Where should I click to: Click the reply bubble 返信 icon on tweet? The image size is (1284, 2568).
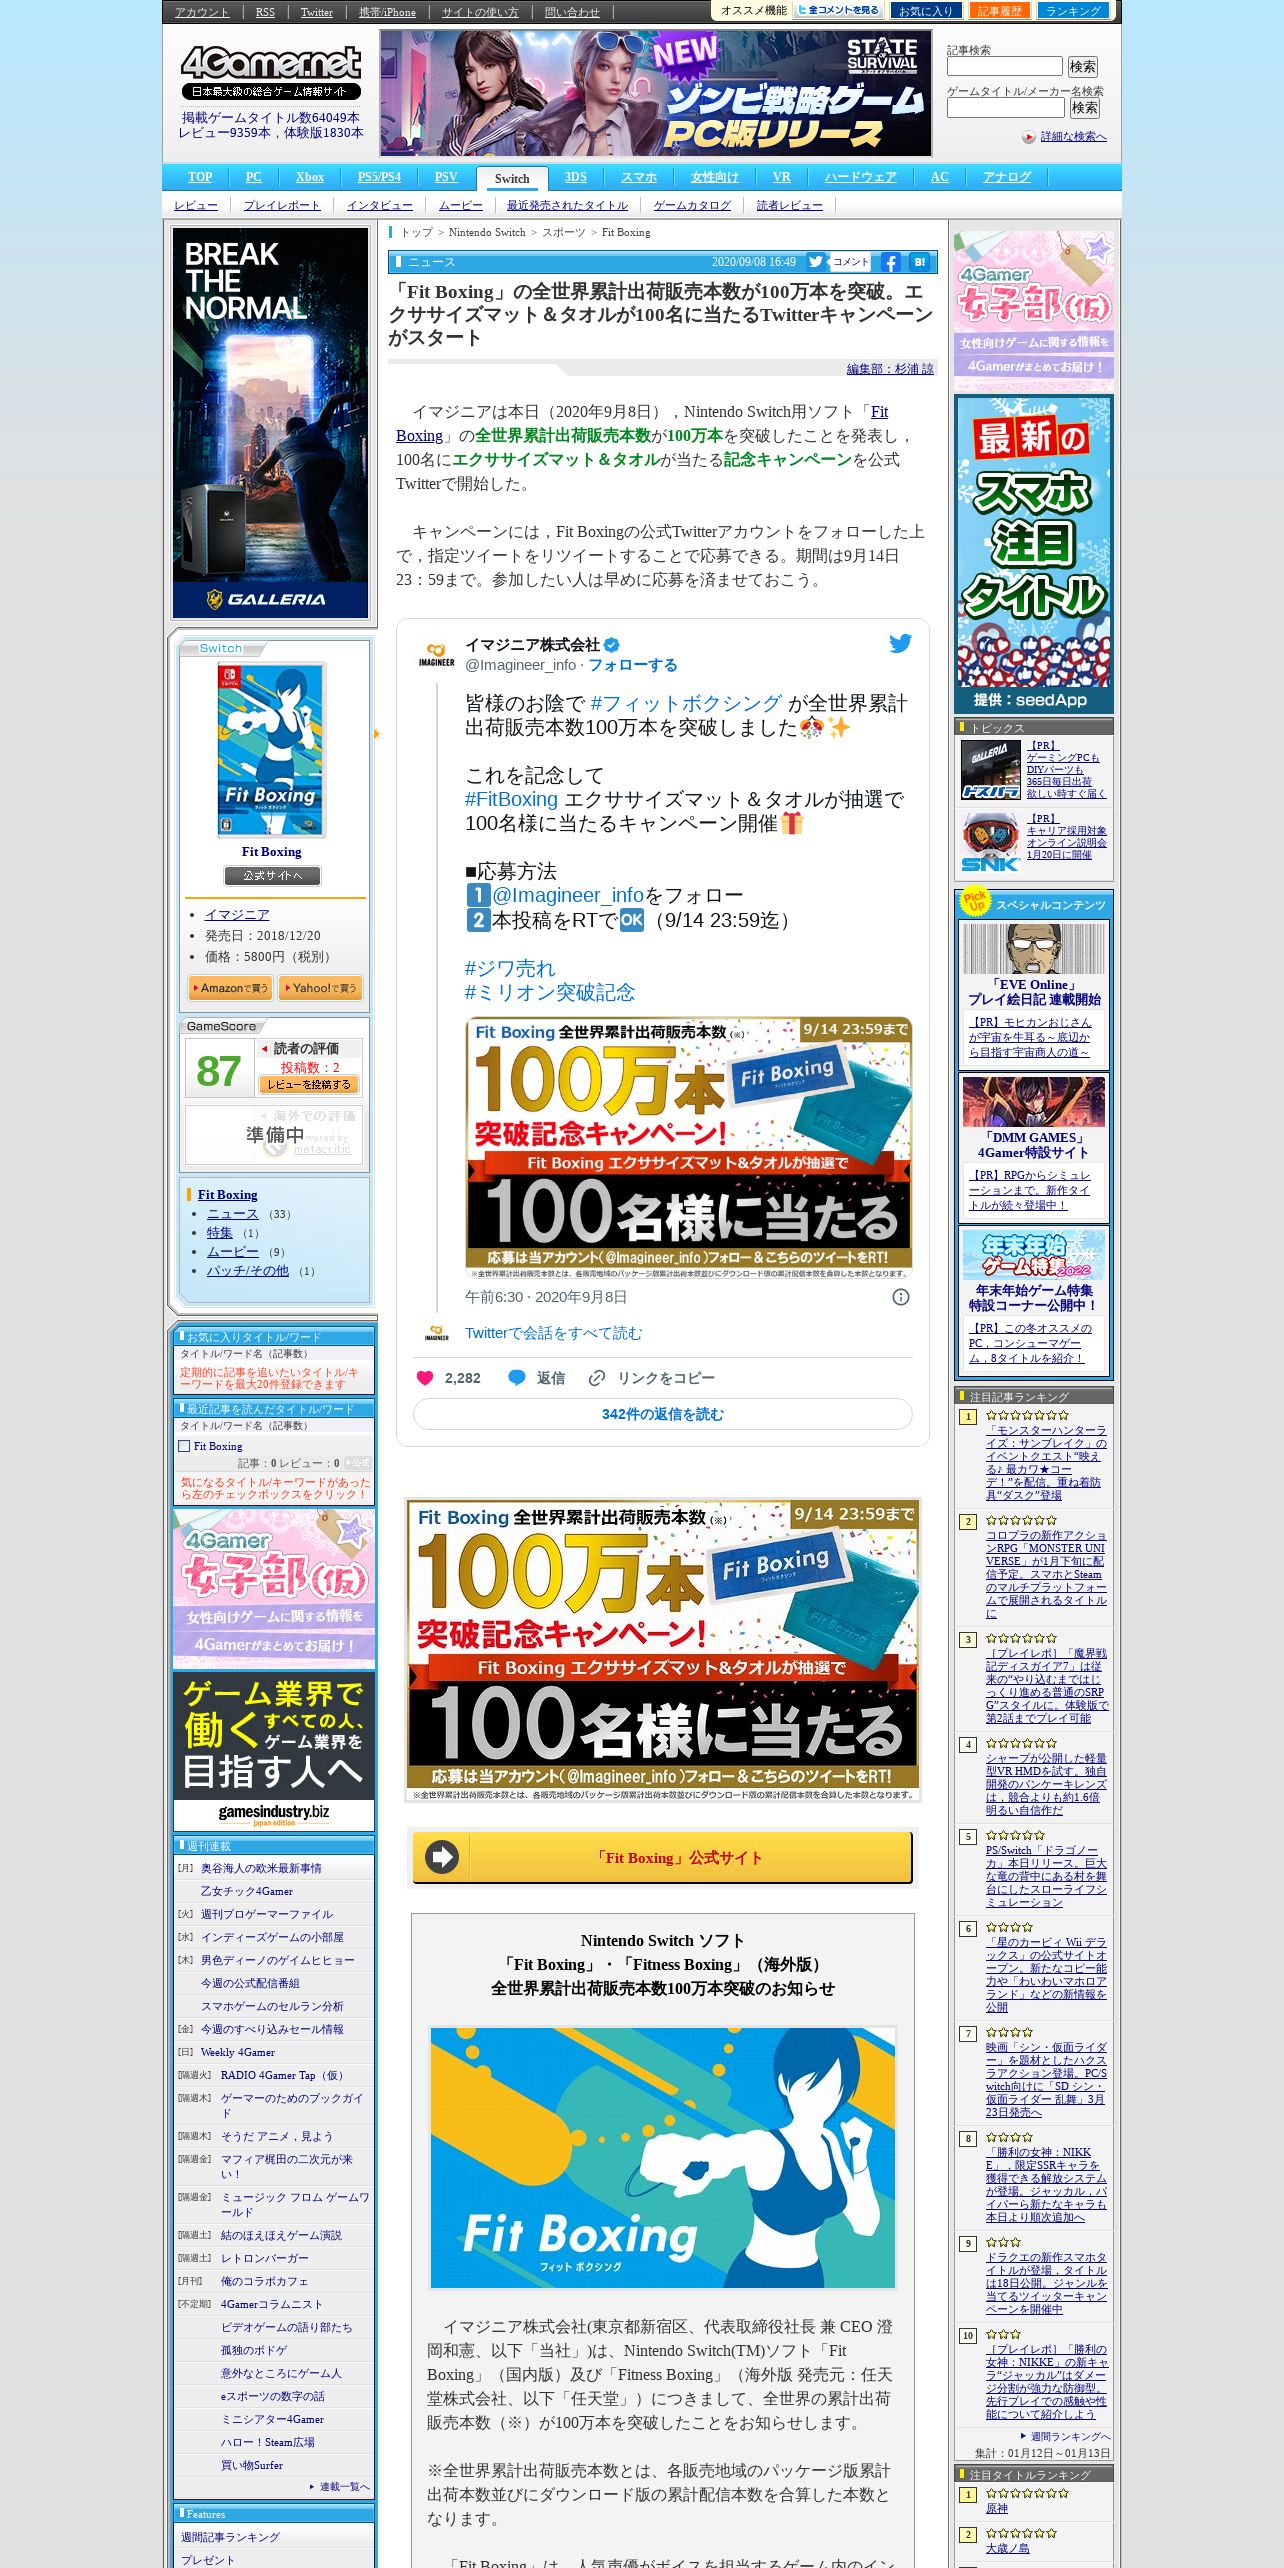[517, 1378]
